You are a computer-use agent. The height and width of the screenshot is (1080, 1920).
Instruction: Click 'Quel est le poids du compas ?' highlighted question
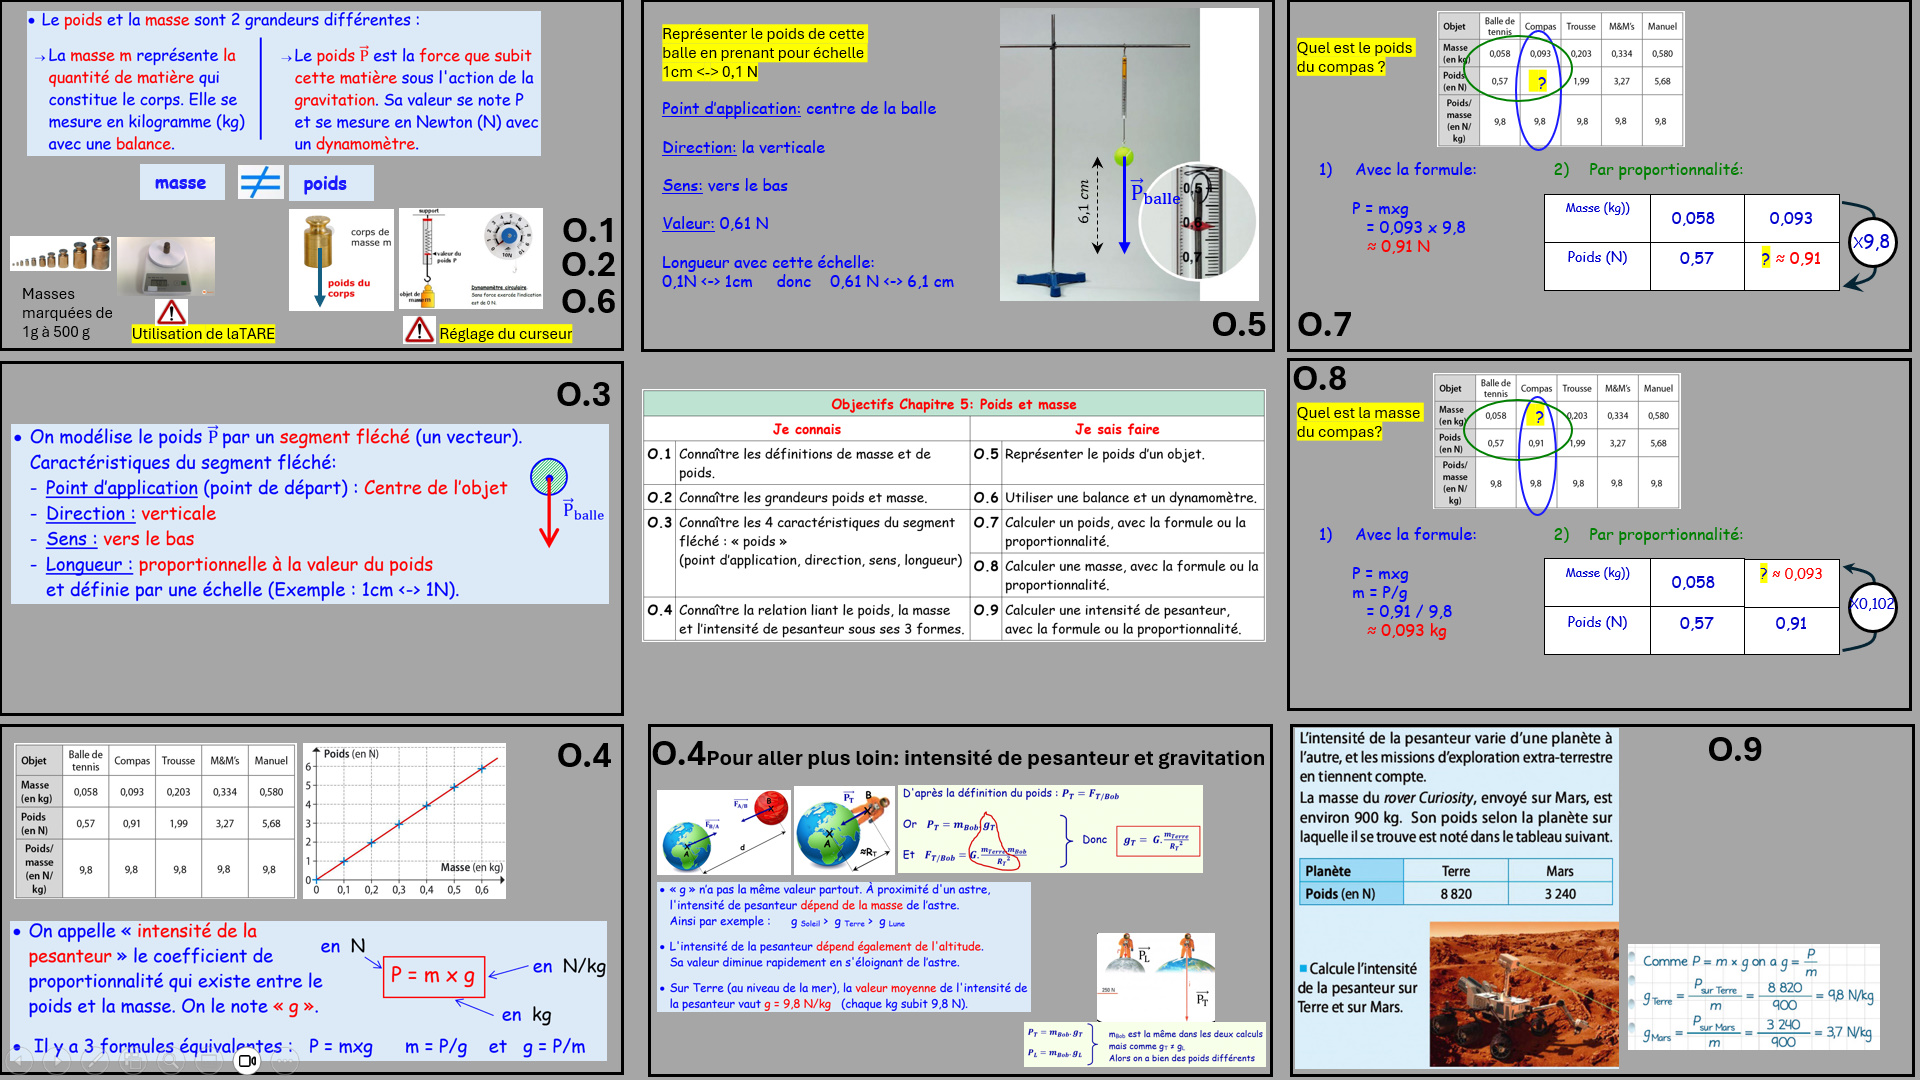[1355, 57]
